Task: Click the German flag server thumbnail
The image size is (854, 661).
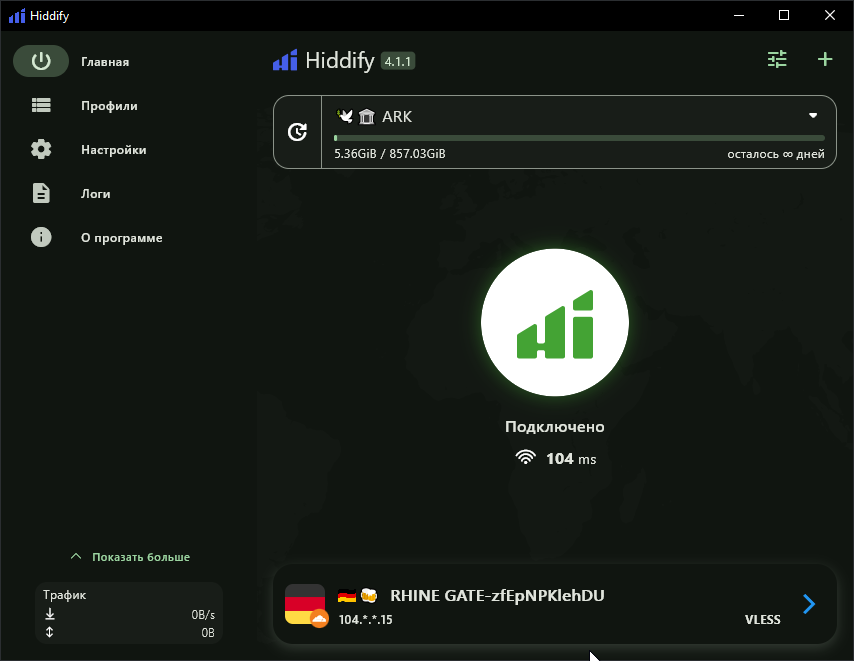Action: click(305, 604)
